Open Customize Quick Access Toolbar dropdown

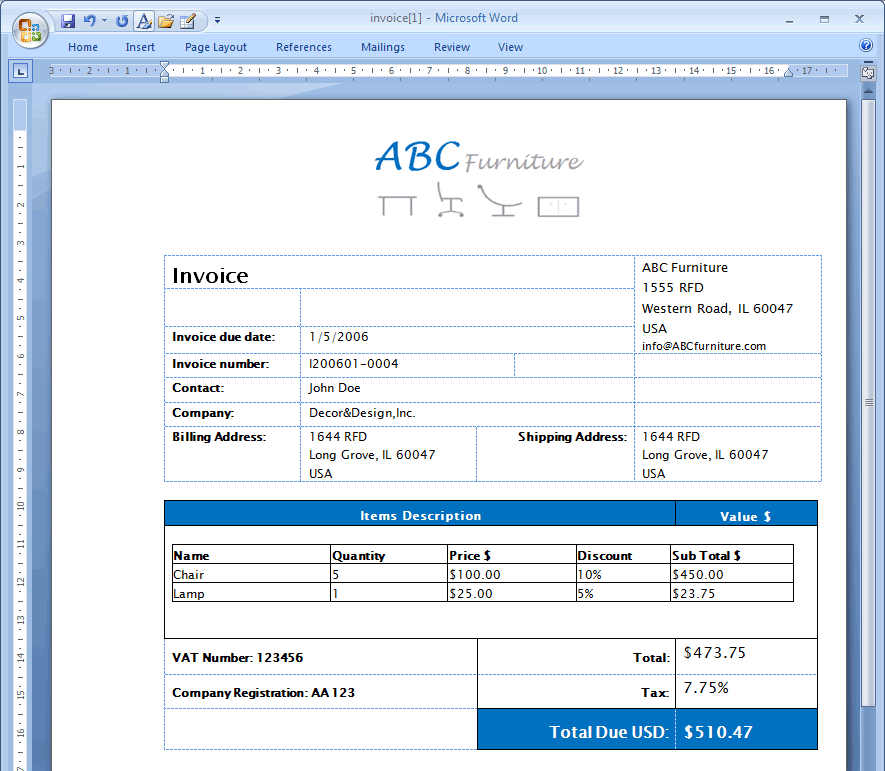coord(217,21)
